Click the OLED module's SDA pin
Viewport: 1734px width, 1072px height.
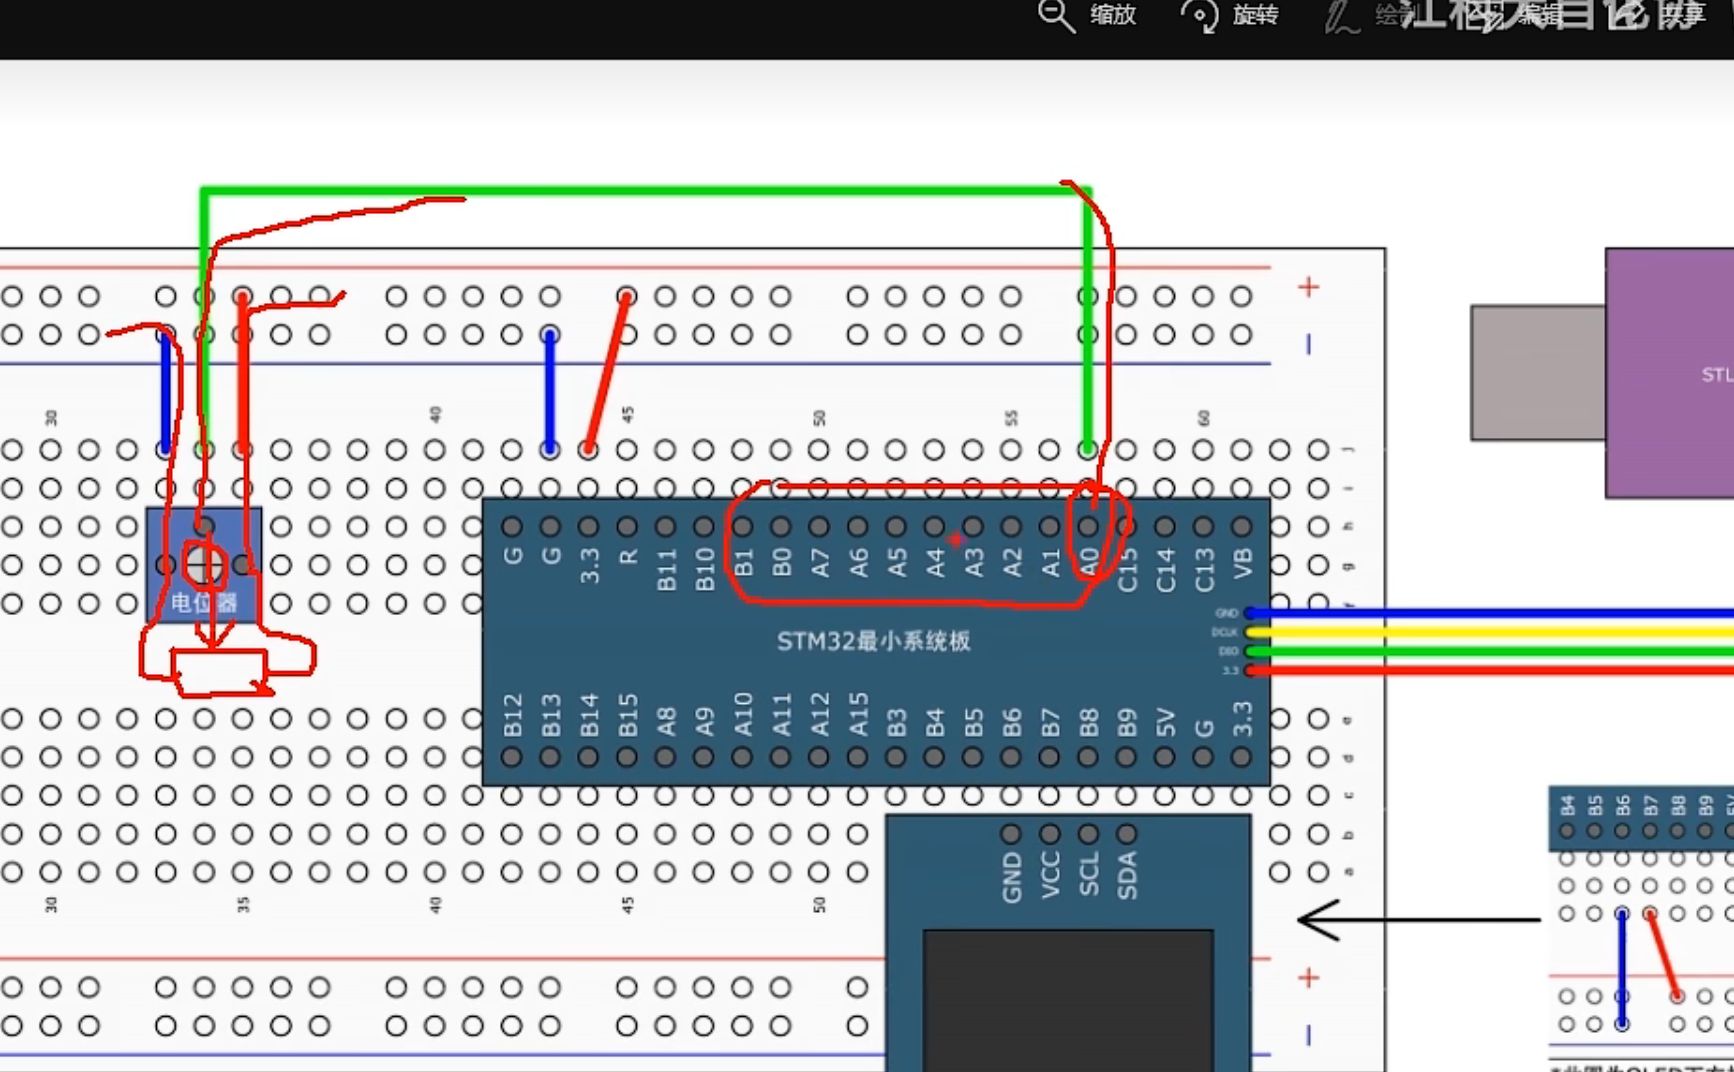pyautogui.click(x=1127, y=834)
